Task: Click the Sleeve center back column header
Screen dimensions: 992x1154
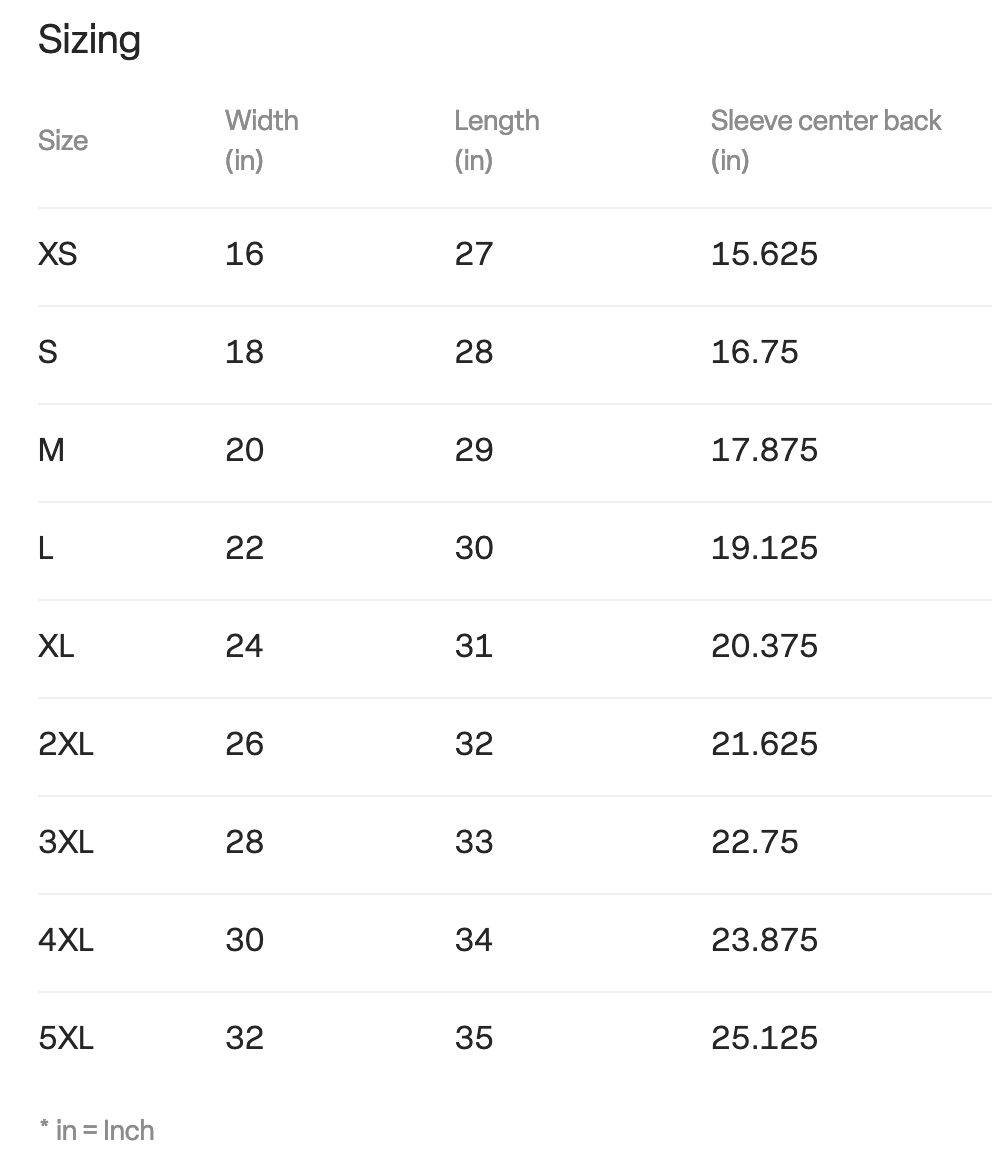Action: tap(826, 139)
